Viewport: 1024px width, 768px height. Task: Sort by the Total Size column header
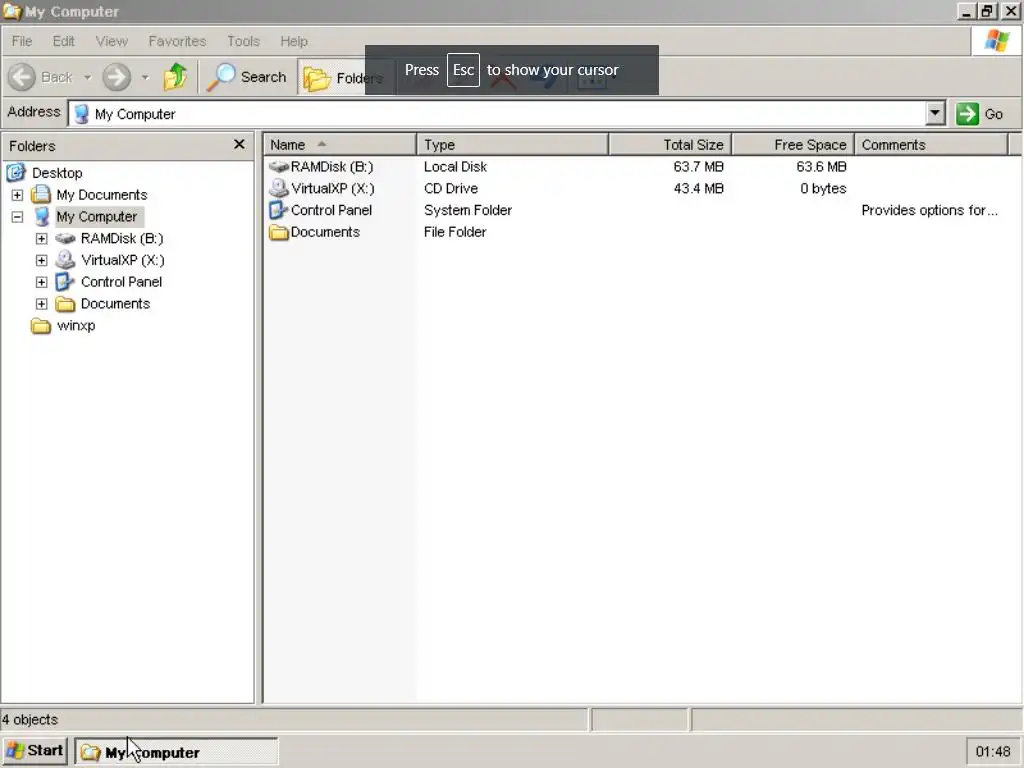click(x=670, y=144)
